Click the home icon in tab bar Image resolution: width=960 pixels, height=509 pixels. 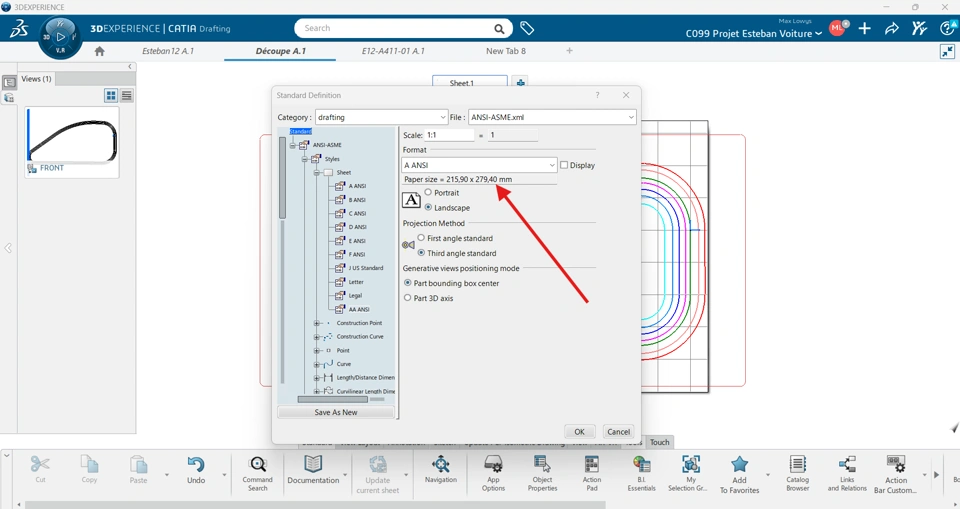tap(99, 51)
